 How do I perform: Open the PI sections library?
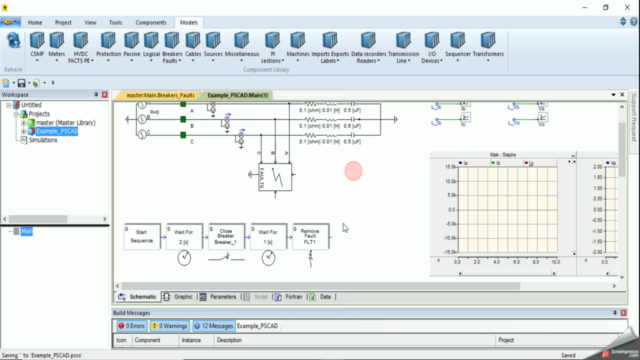[x=272, y=47]
